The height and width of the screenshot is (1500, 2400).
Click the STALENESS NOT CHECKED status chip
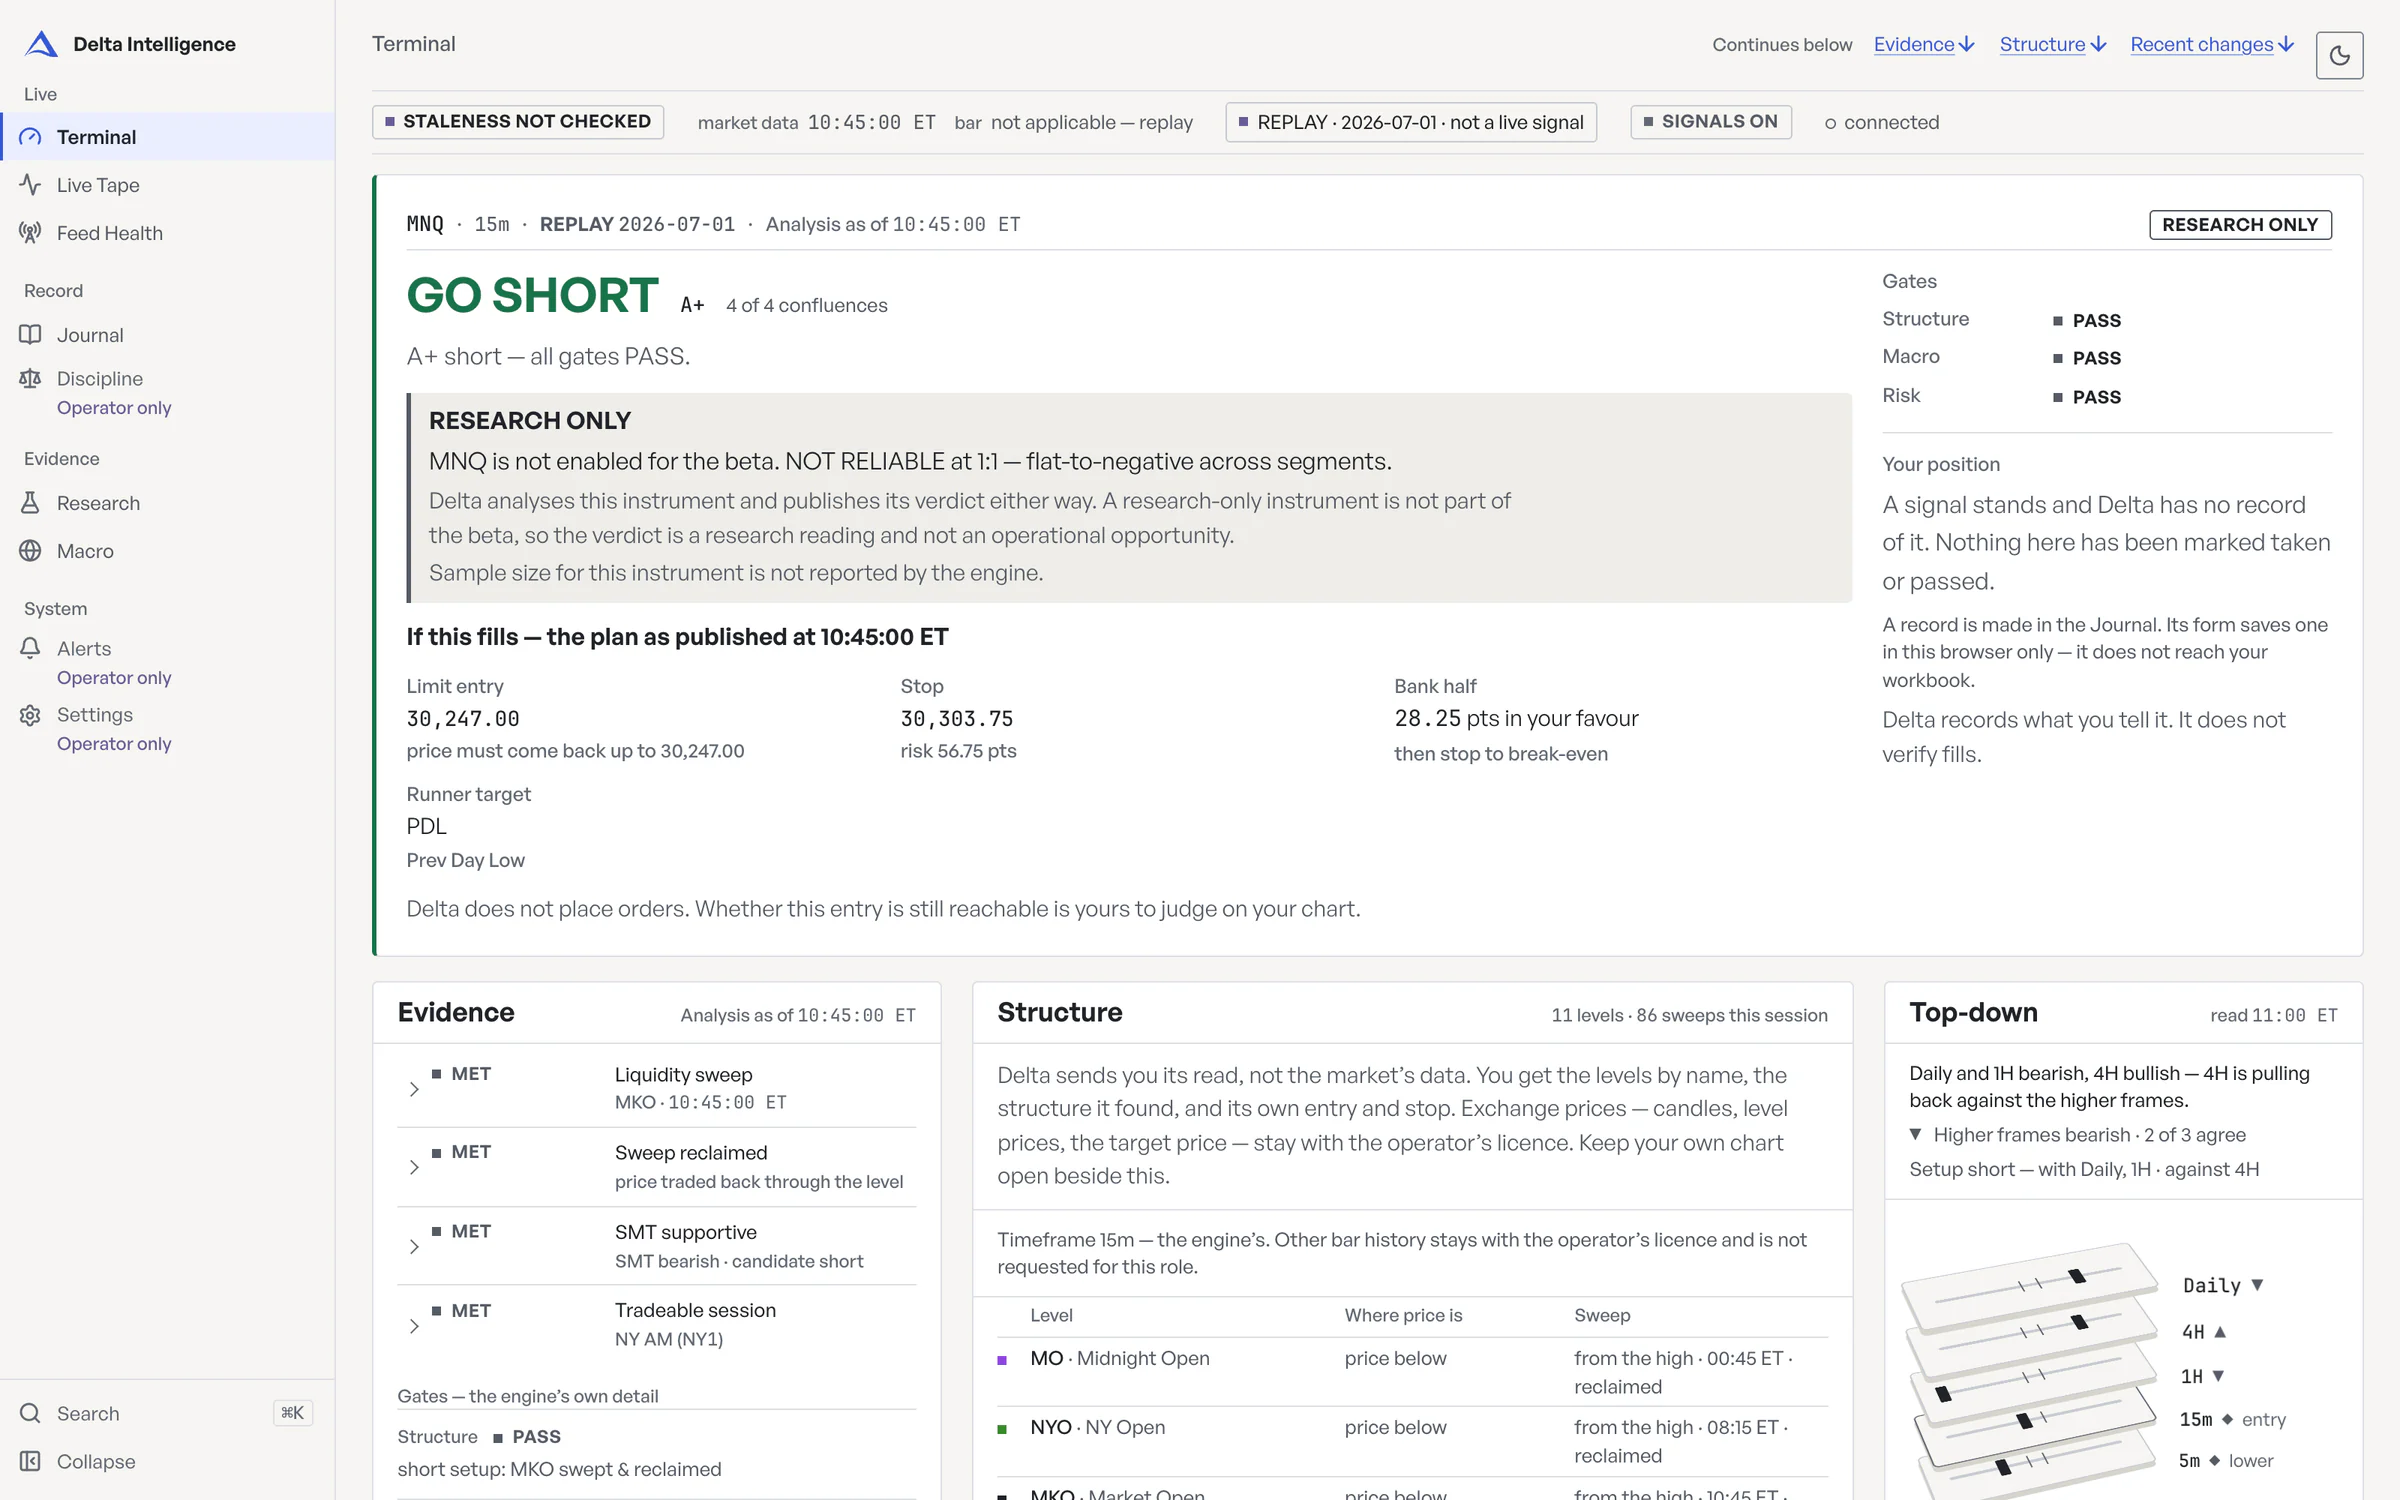[518, 122]
